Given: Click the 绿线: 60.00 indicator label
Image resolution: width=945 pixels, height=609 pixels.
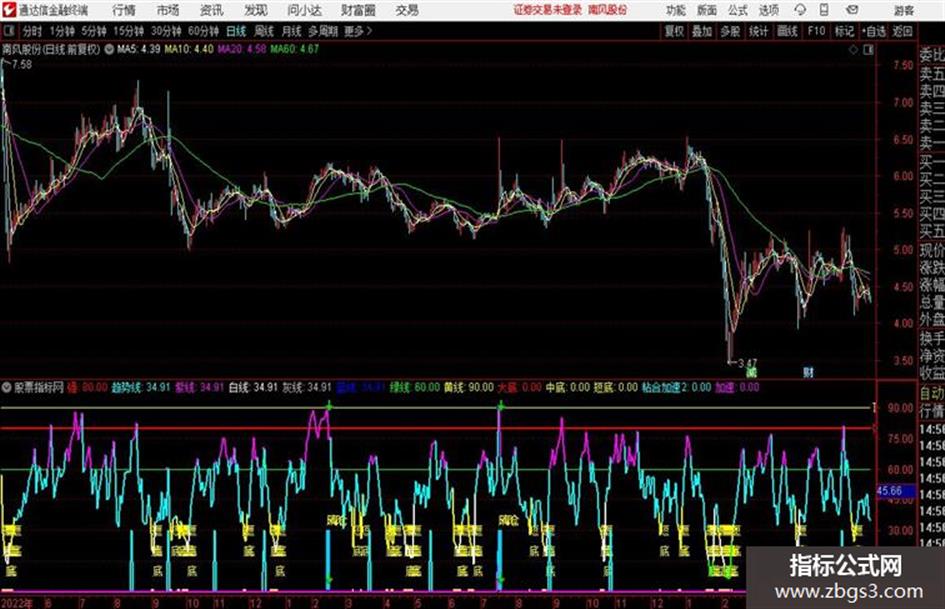Looking at the screenshot, I should [x=415, y=387].
